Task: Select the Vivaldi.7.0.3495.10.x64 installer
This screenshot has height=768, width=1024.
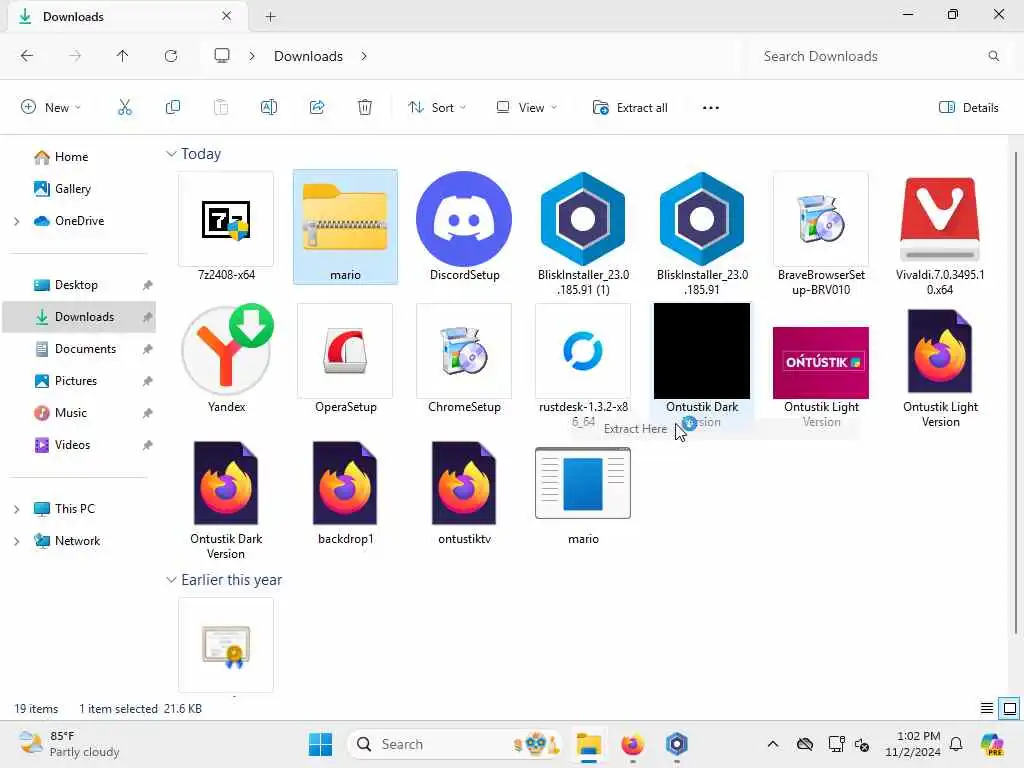Action: 940,233
